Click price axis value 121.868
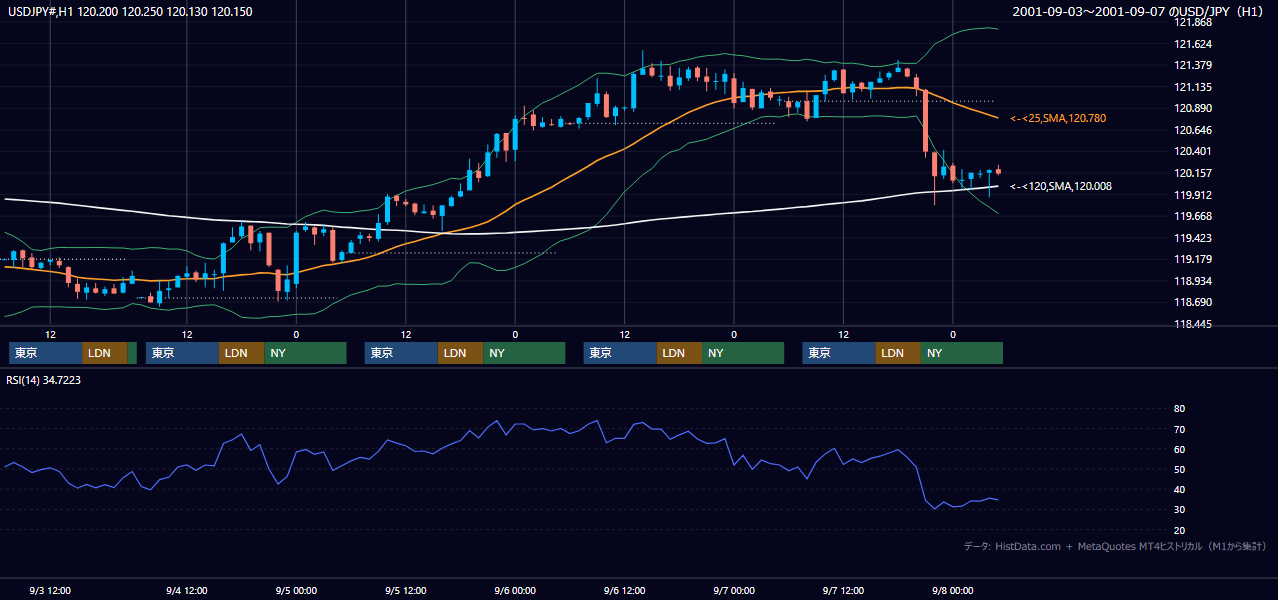 [1192, 22]
